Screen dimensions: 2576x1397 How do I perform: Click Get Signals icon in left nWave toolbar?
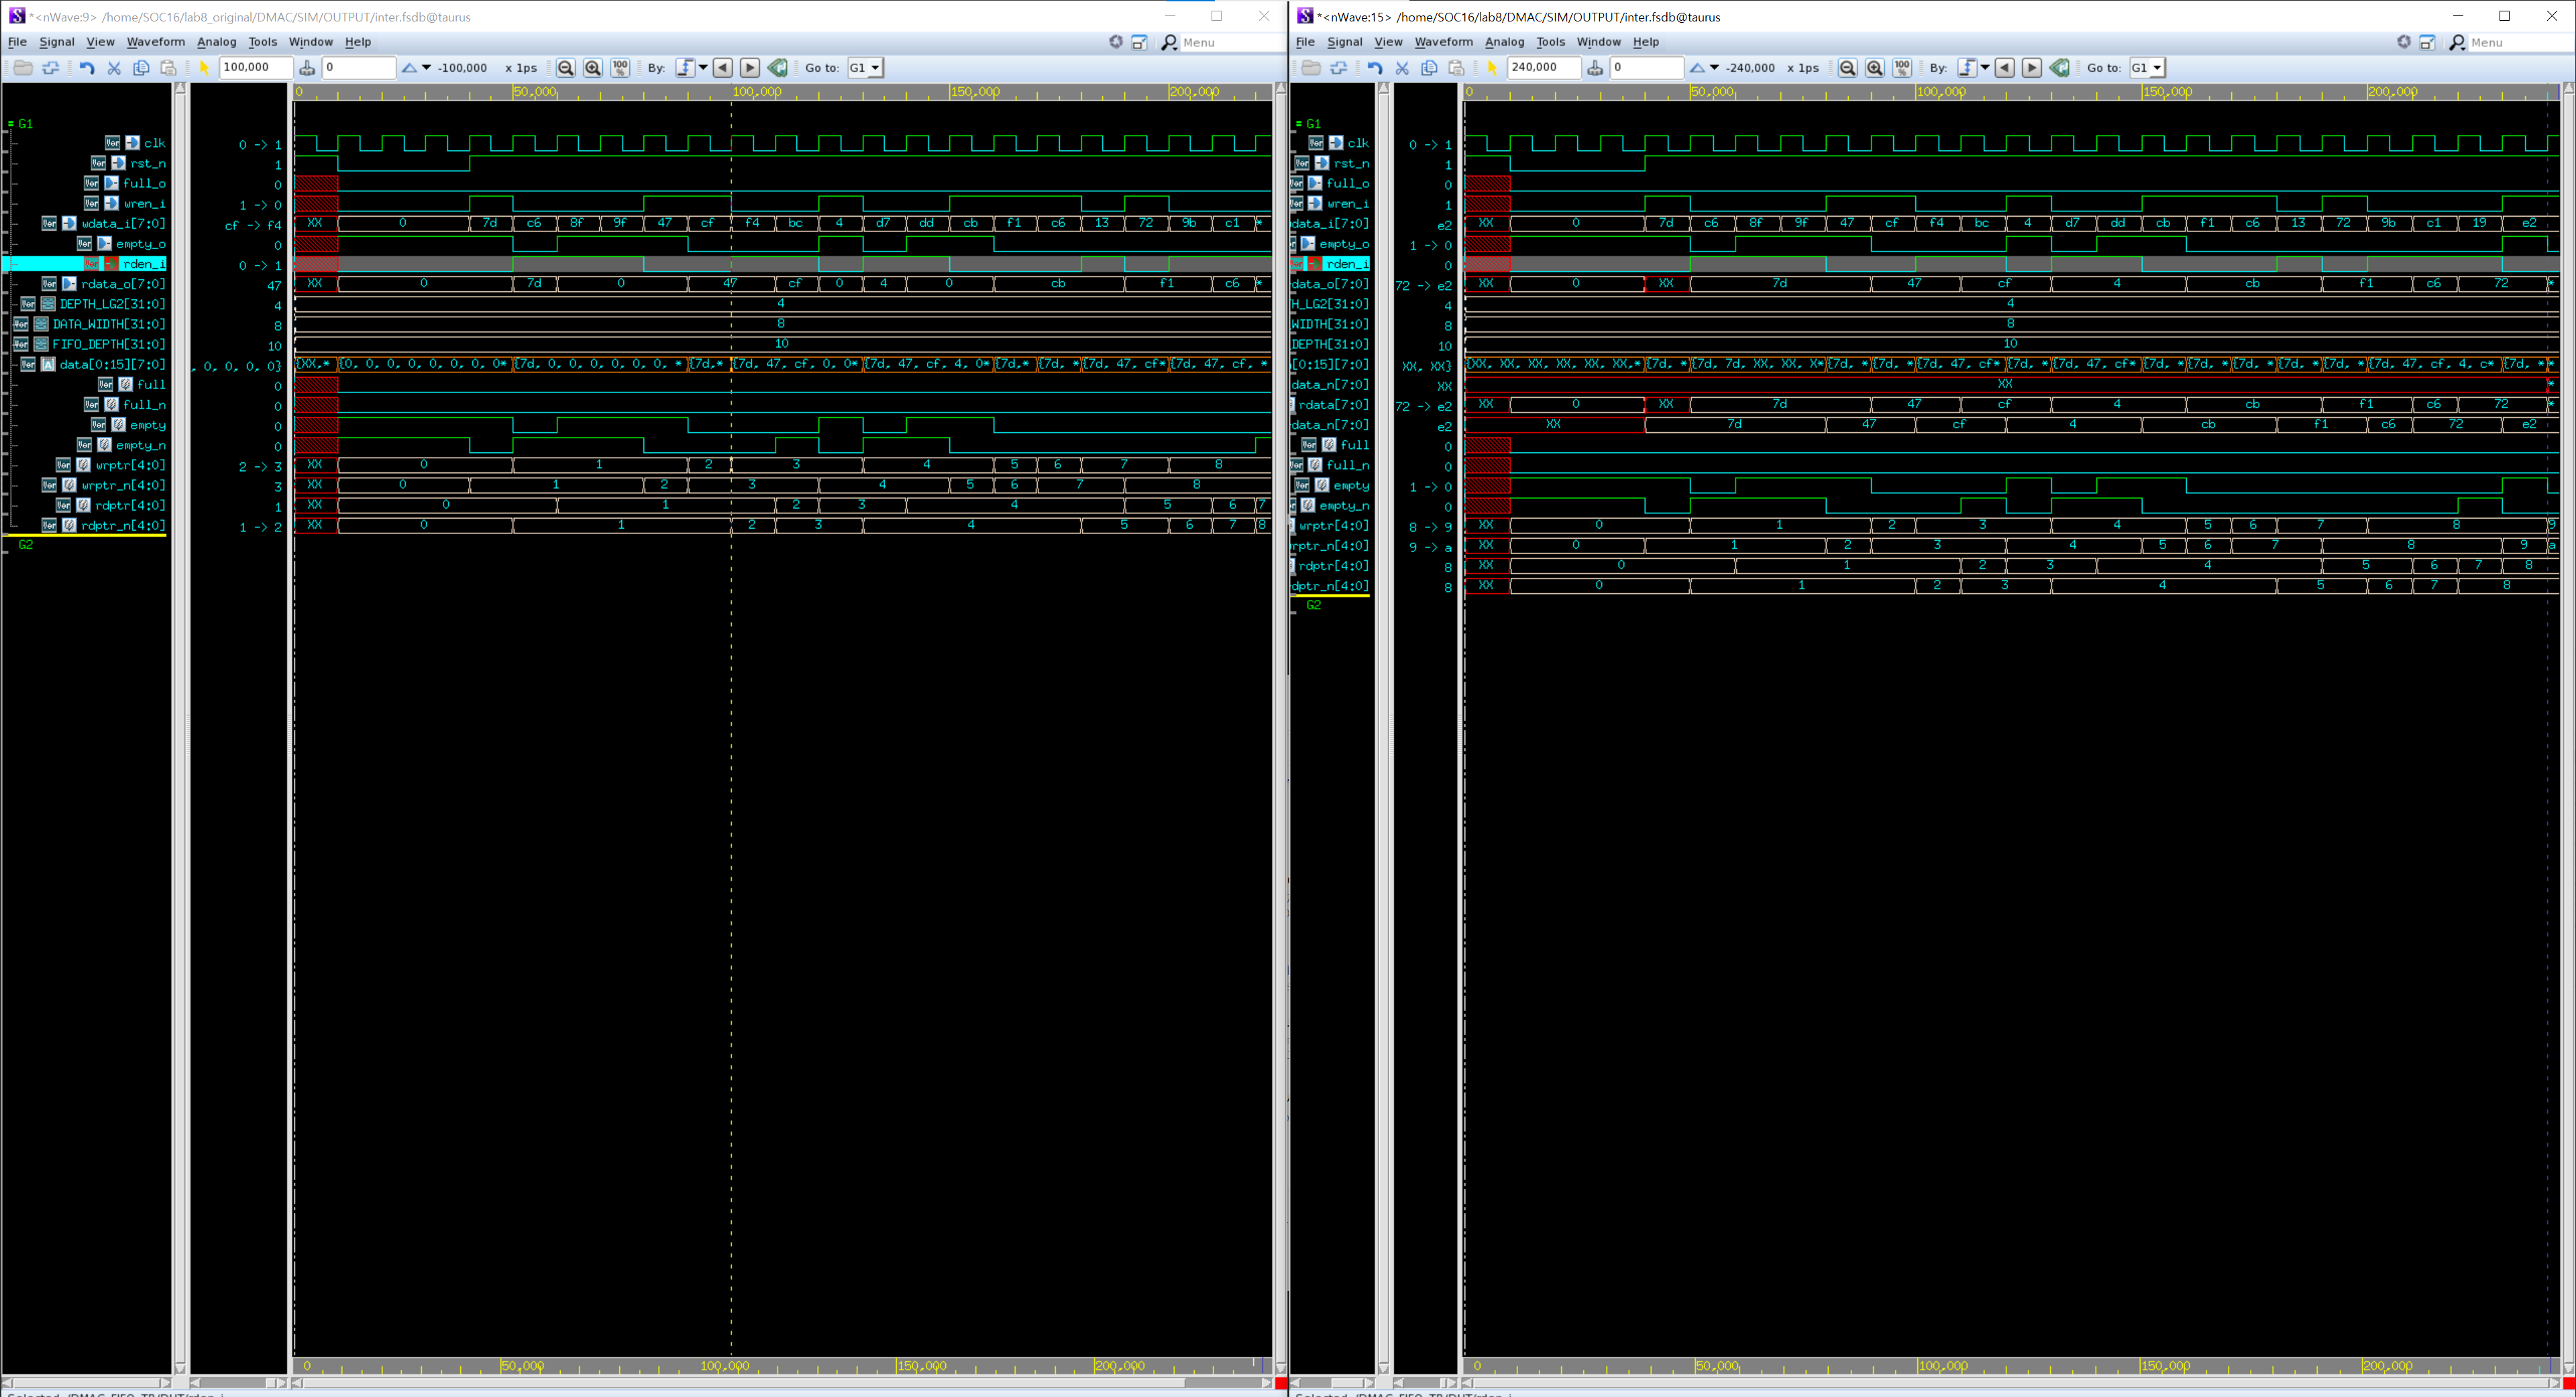[x=51, y=68]
